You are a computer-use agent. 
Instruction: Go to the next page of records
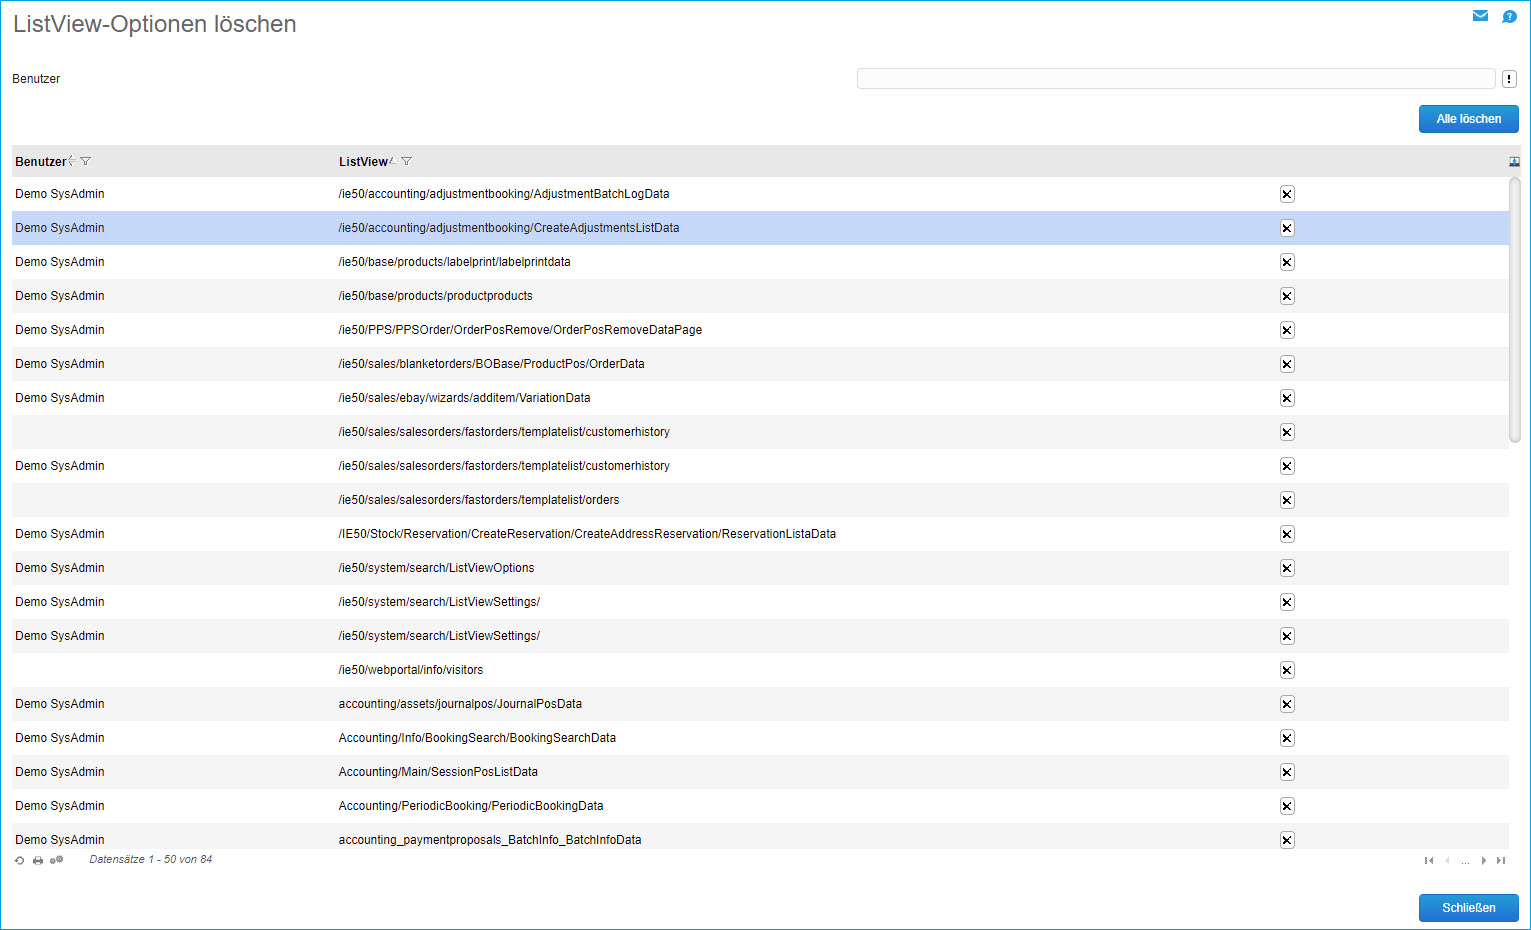[1484, 860]
